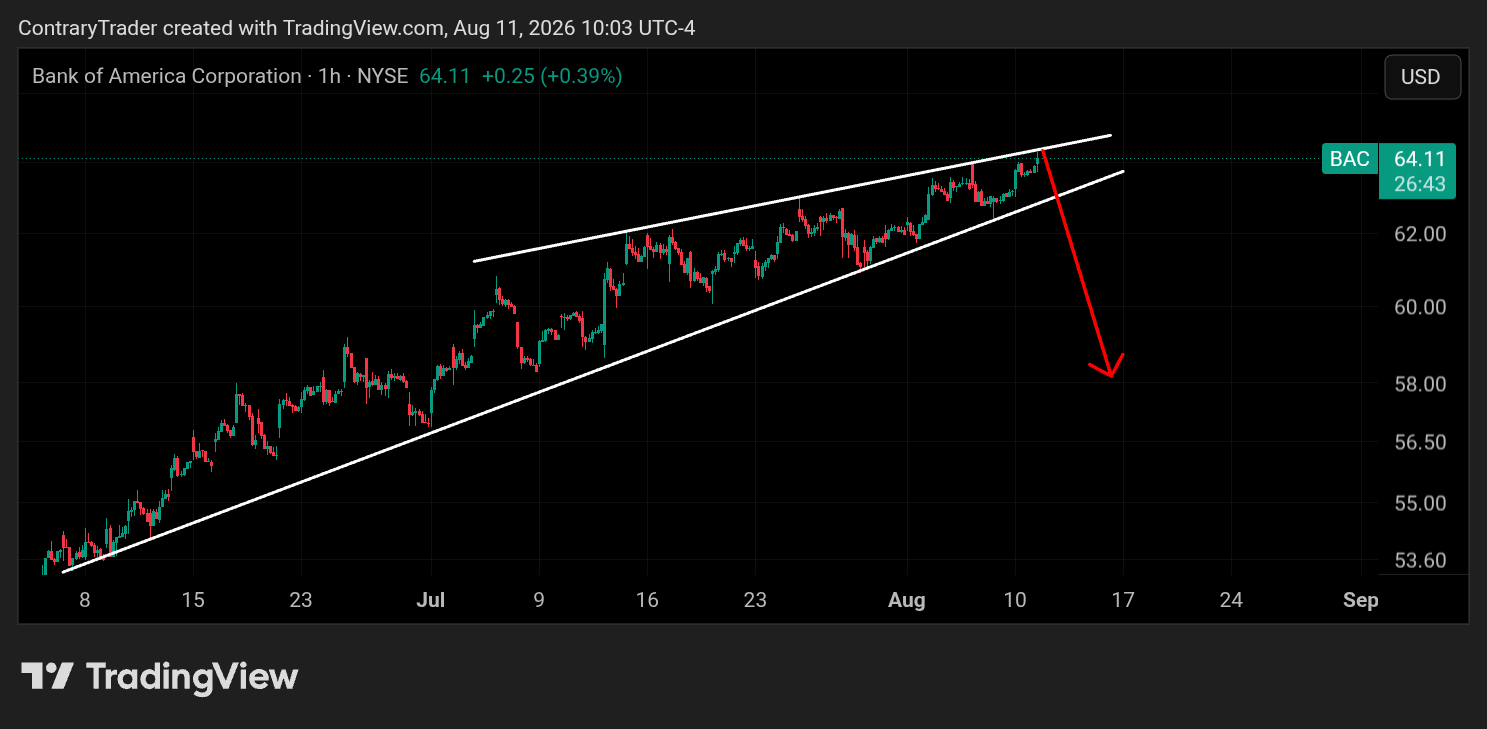1487x729 pixels.
Task: Click the 17 date label on time axis
Action: (1123, 600)
